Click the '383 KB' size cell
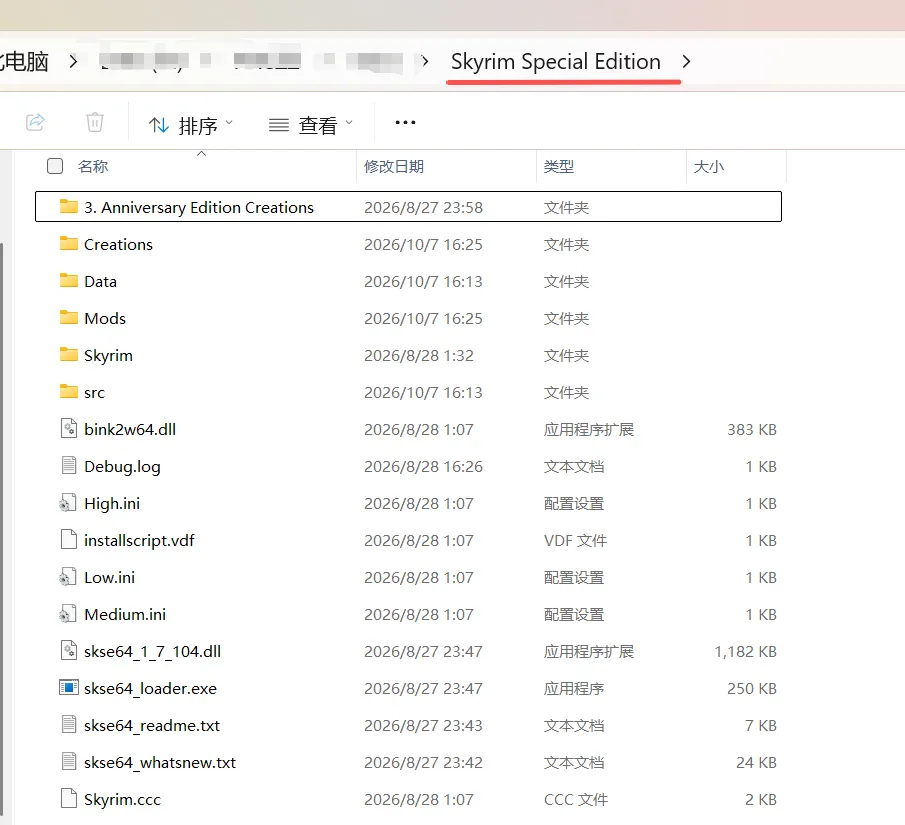The image size is (905, 825). (751, 430)
